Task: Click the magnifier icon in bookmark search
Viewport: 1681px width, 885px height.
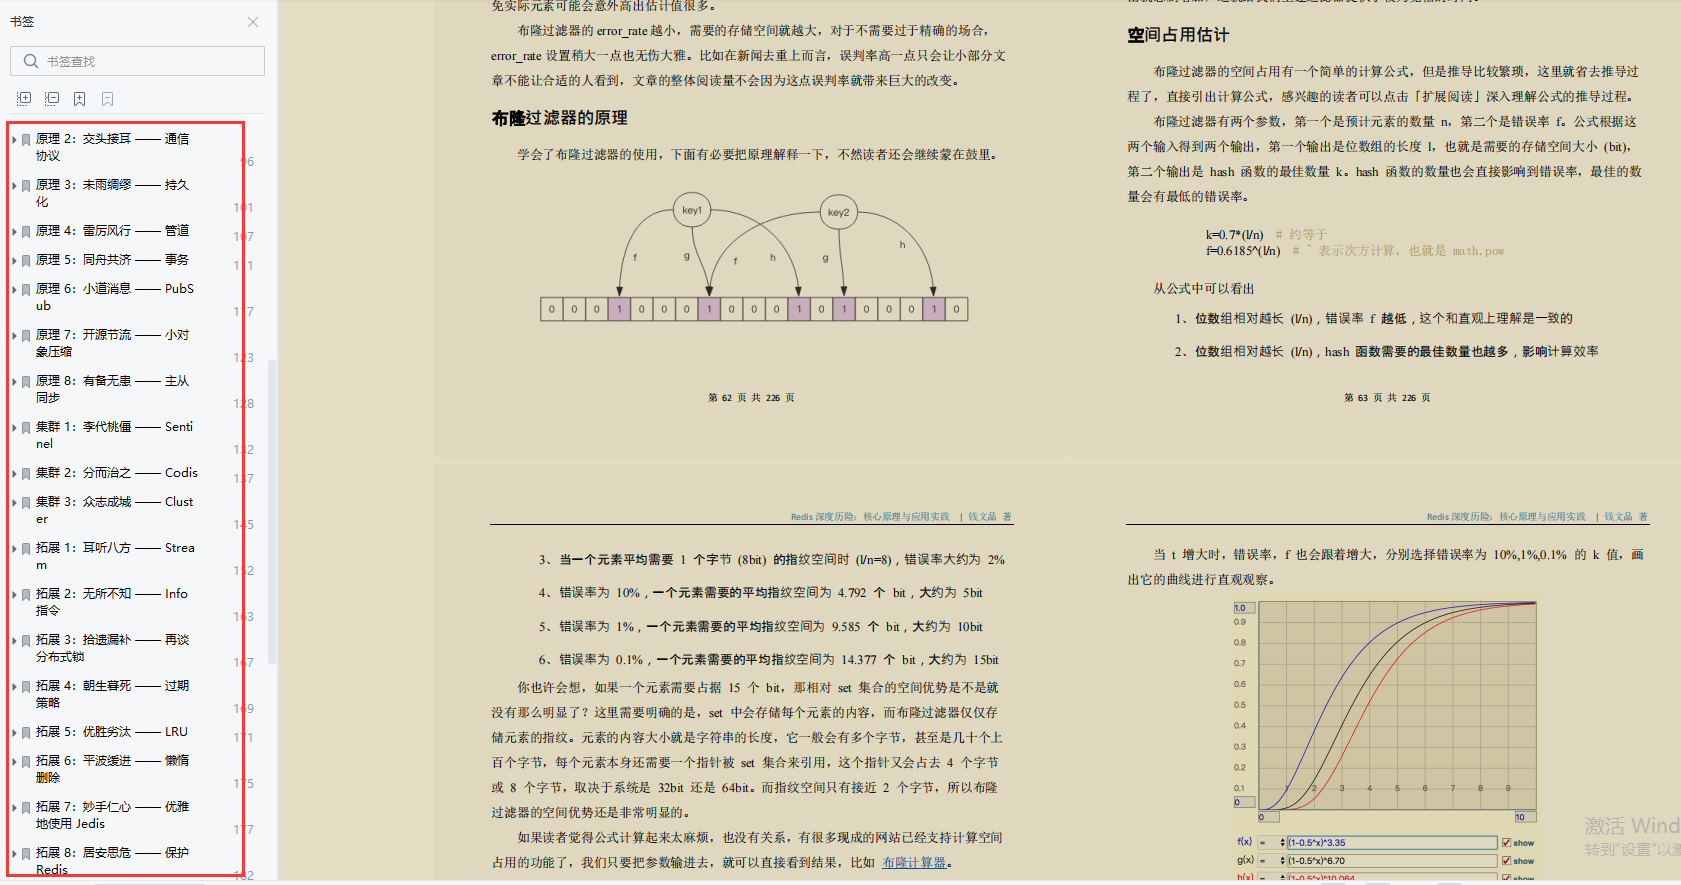Action: [31, 61]
